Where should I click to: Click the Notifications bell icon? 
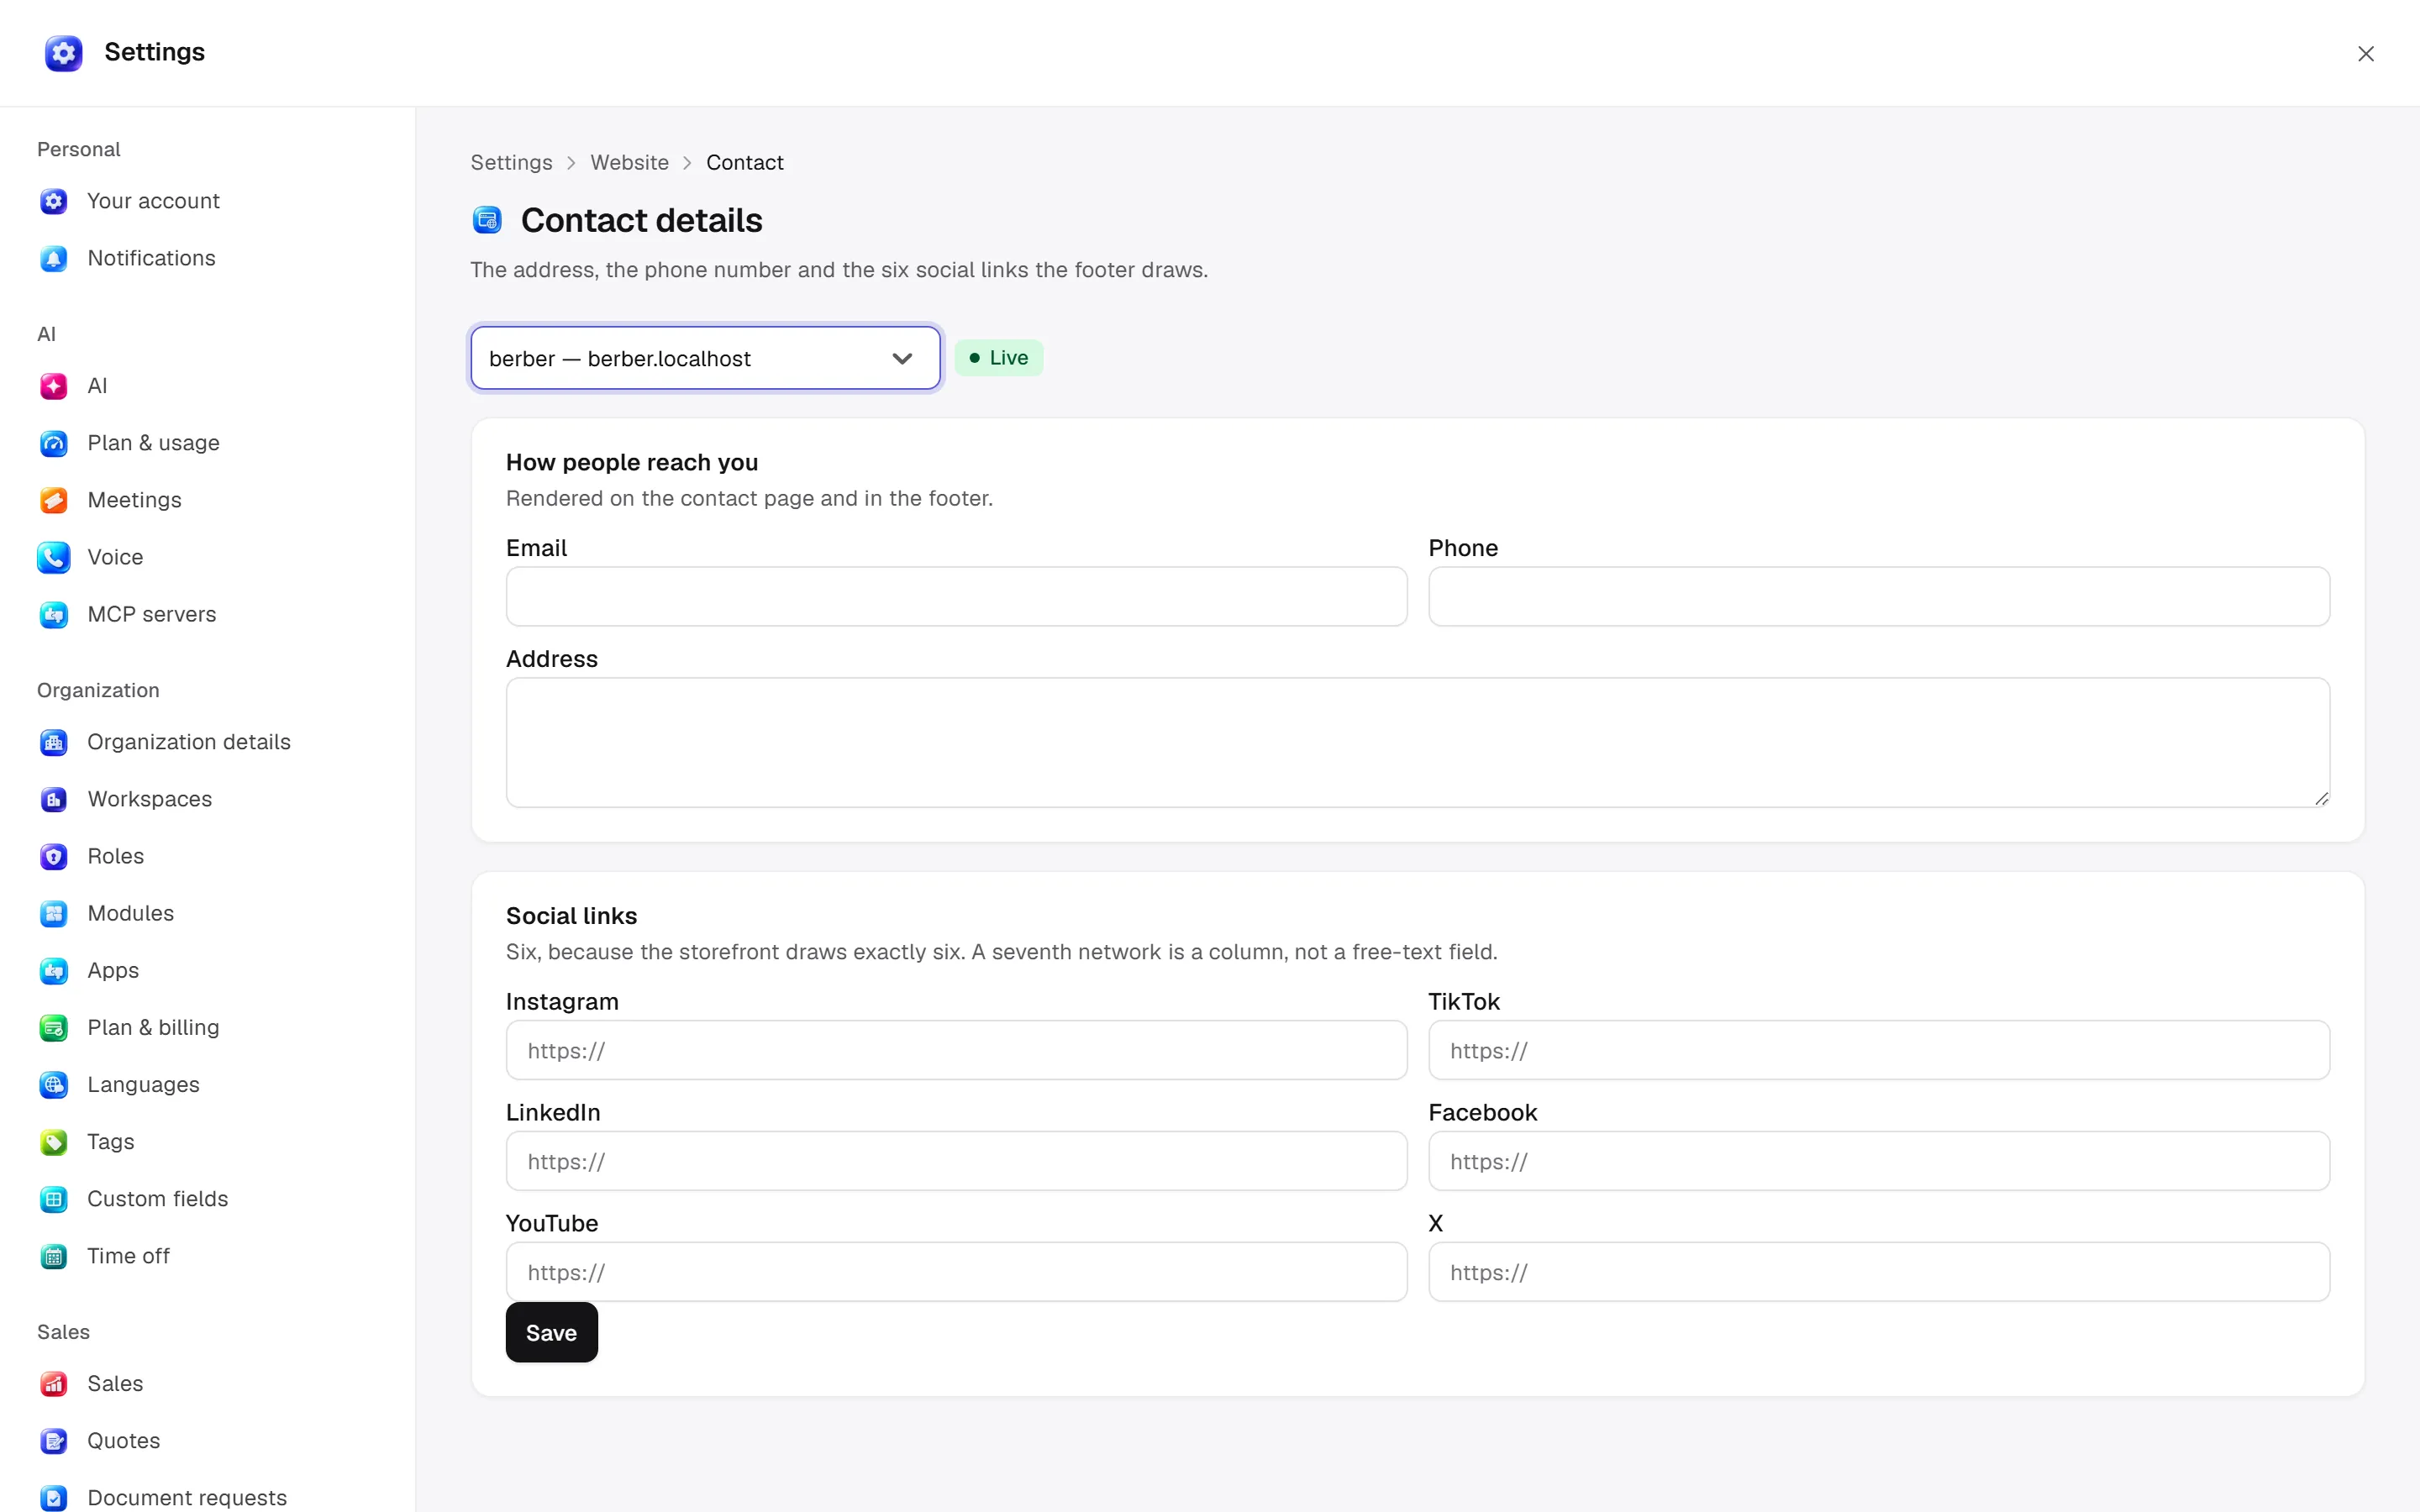click(54, 258)
